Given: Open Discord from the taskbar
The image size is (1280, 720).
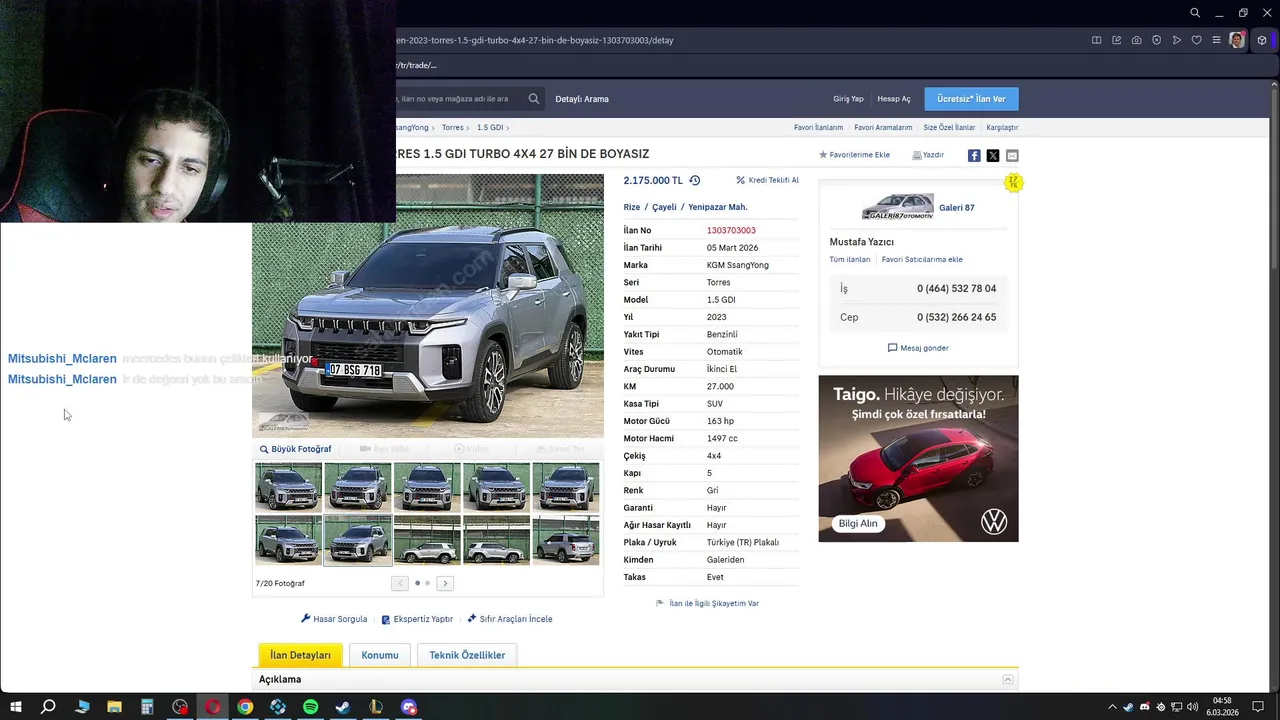Looking at the screenshot, I should point(409,707).
